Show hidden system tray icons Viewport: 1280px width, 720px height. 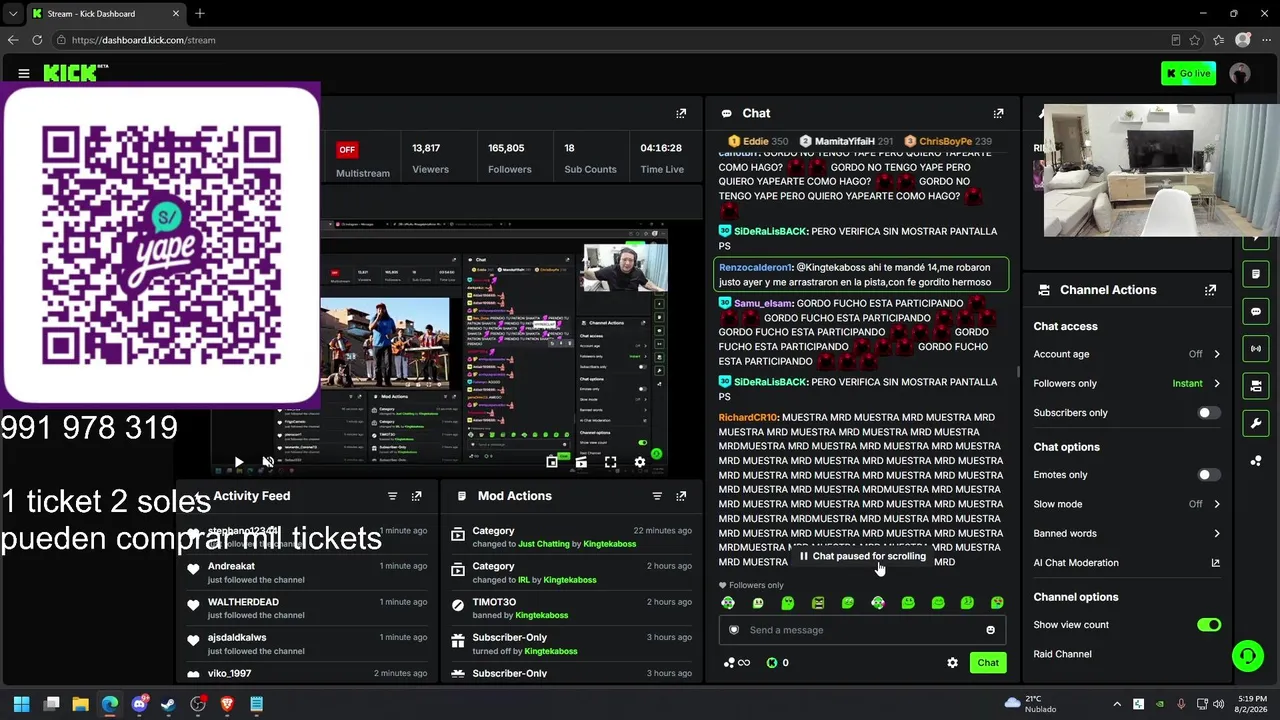pyautogui.click(x=1117, y=704)
